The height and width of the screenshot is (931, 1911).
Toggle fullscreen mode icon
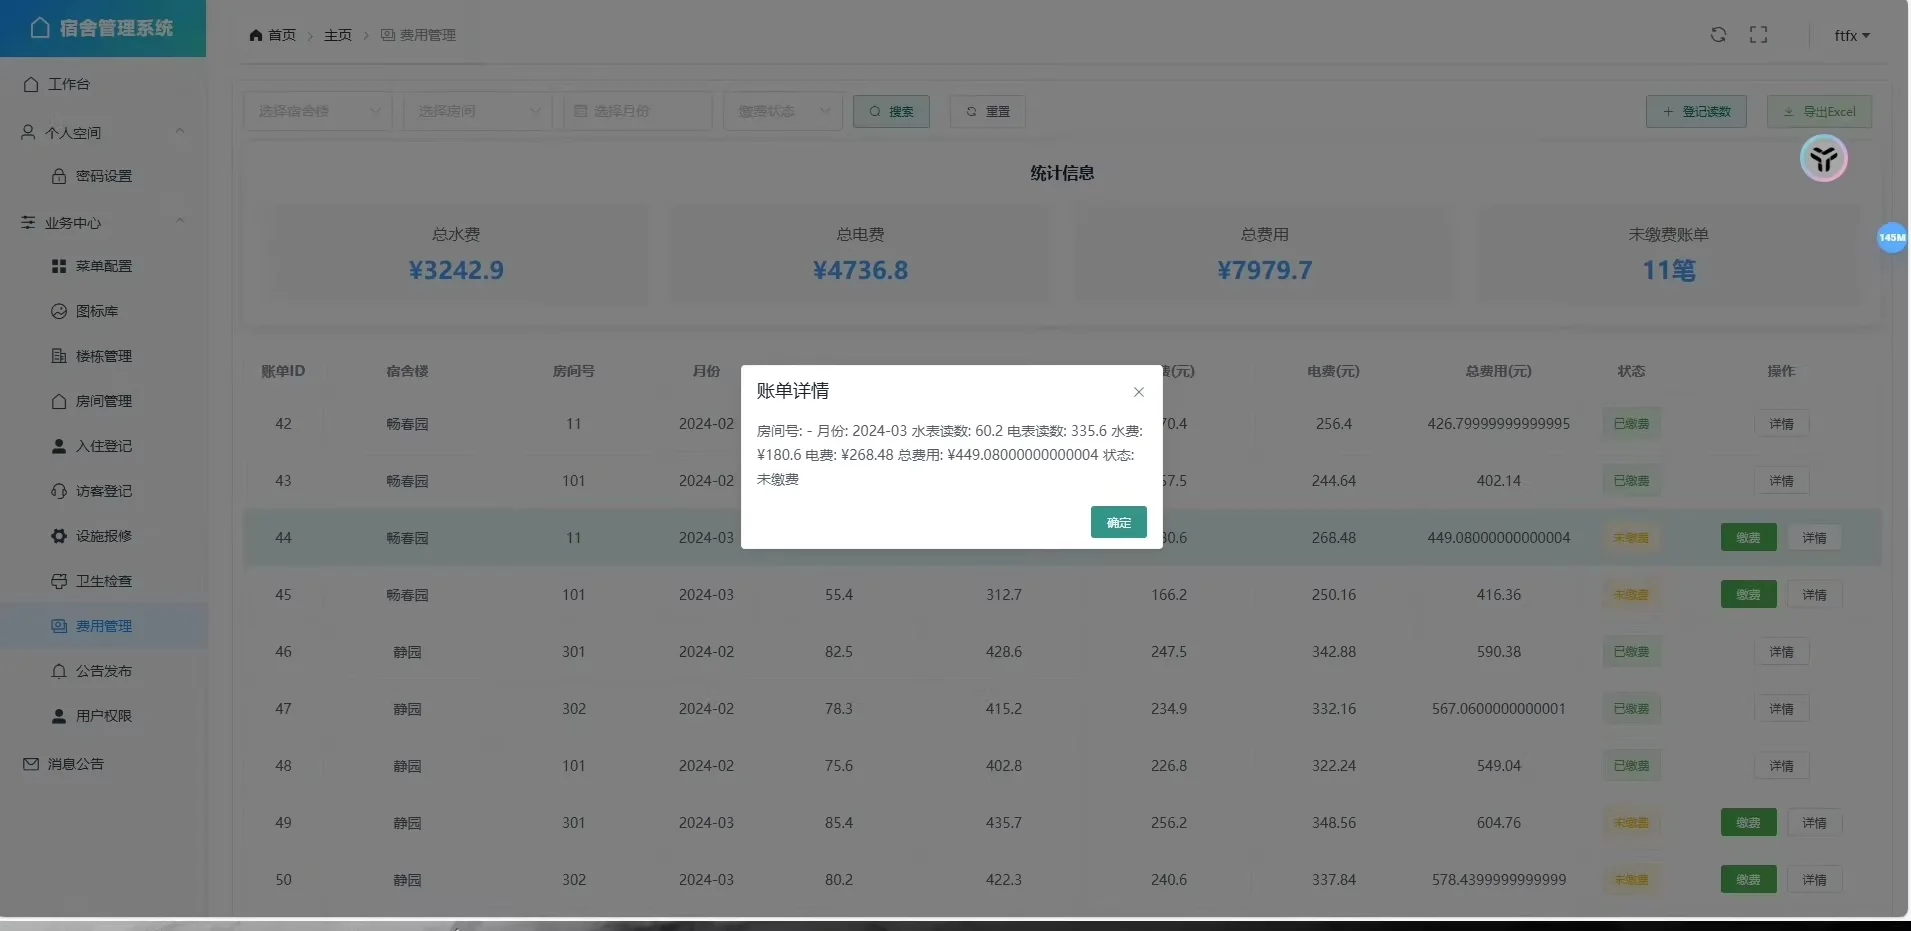pyautogui.click(x=1758, y=35)
